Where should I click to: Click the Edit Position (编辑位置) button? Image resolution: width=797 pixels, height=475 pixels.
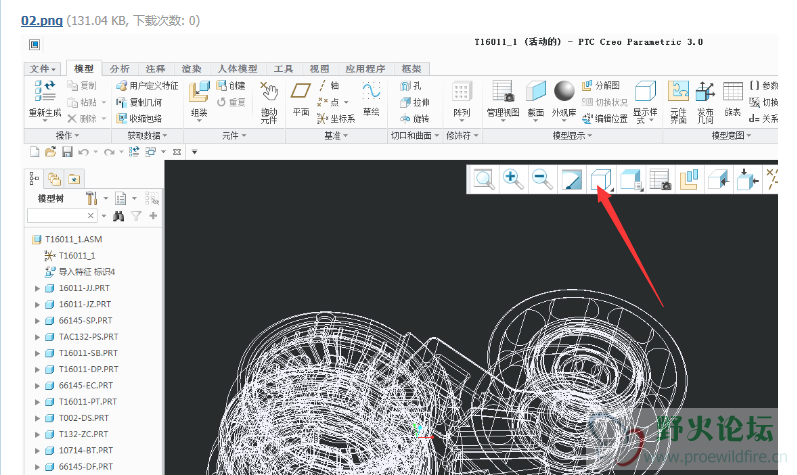605,118
